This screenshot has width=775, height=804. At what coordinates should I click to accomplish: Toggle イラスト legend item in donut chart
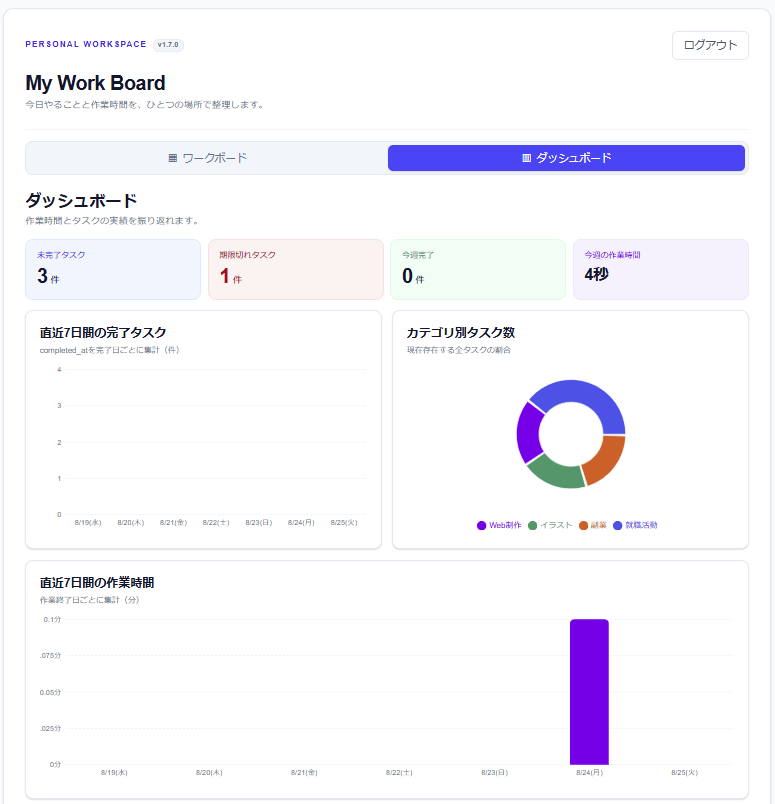tap(550, 525)
